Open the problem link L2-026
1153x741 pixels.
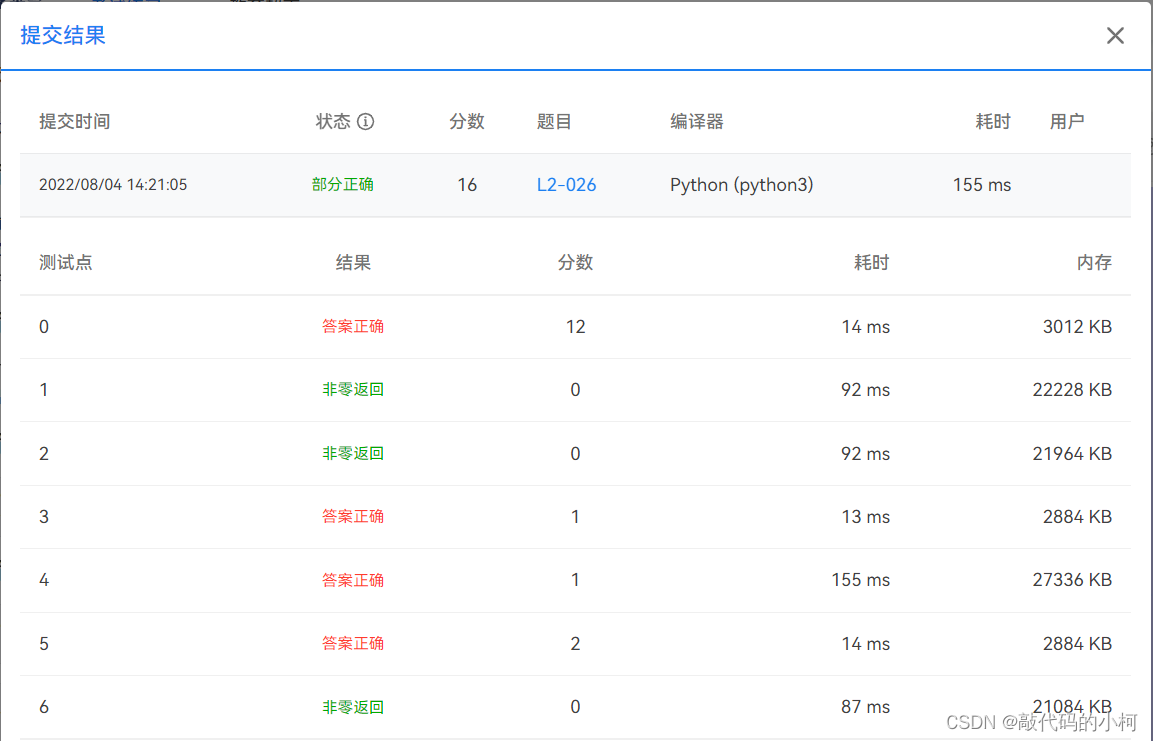pyautogui.click(x=566, y=185)
